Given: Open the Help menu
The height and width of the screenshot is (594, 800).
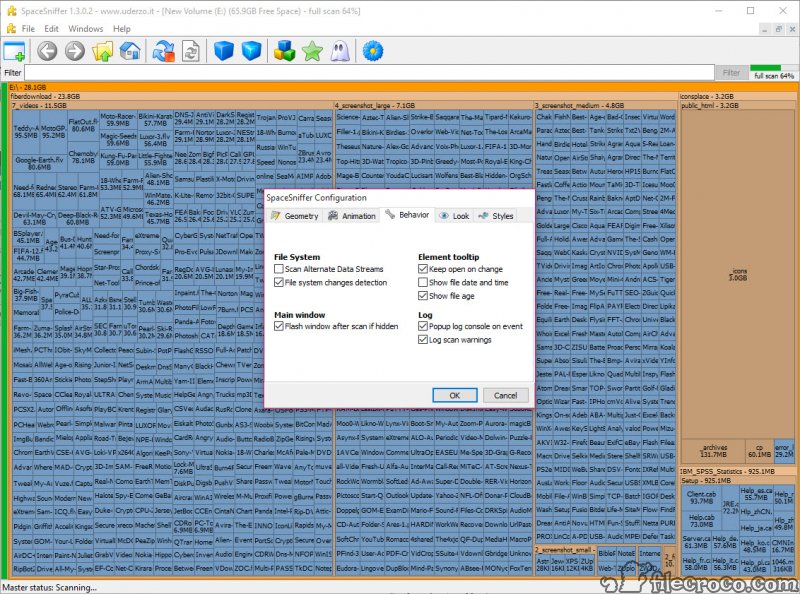Looking at the screenshot, I should (x=121, y=29).
